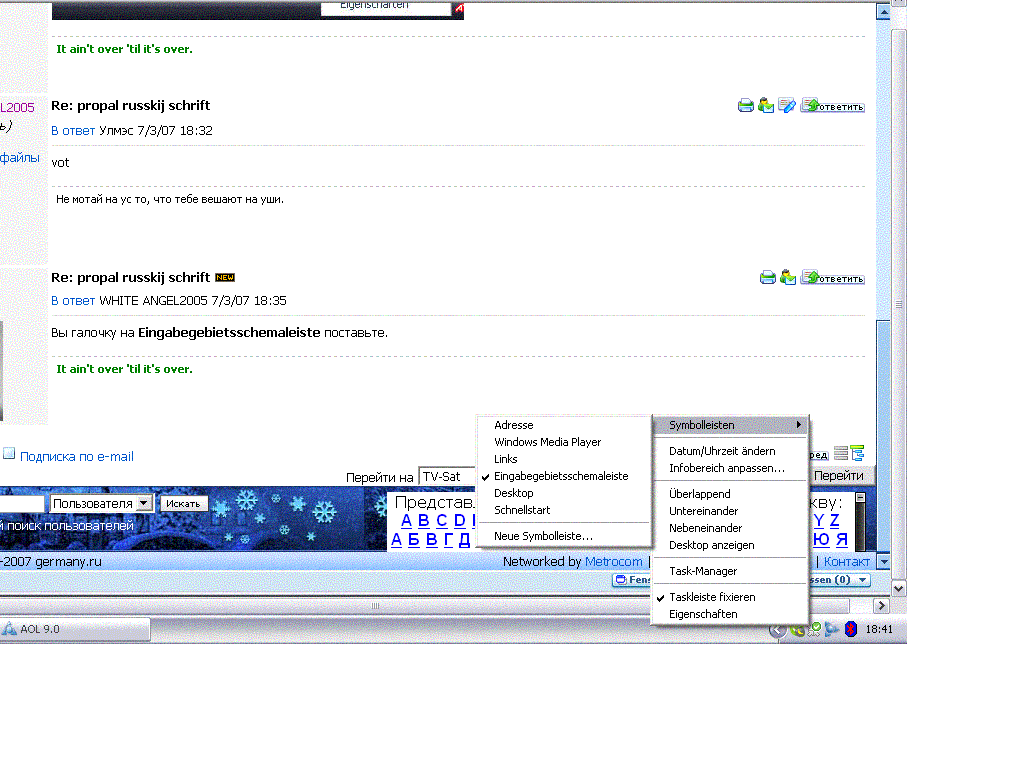Click the email-to-user icon on the first reply

coord(766,106)
